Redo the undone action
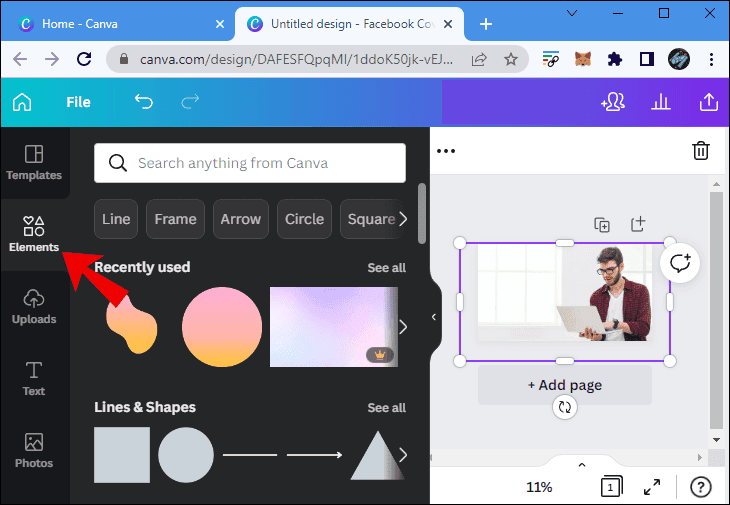This screenshot has height=505, width=730. pyautogui.click(x=190, y=101)
